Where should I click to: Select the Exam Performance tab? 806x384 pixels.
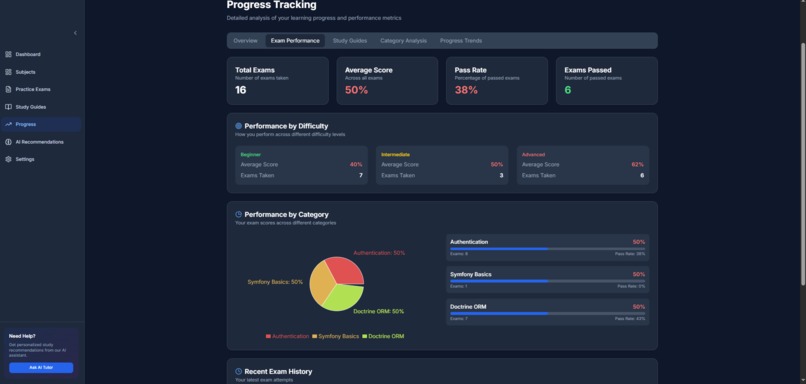coord(295,41)
